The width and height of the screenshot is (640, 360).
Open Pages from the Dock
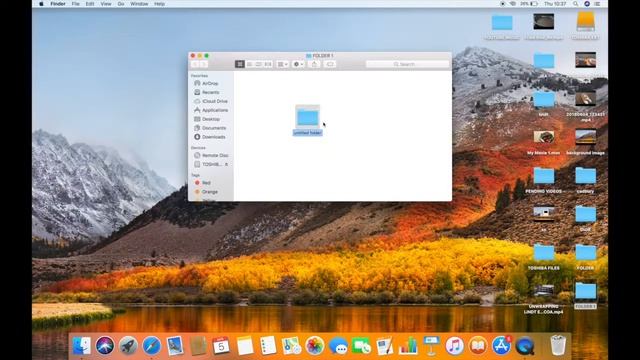(x=384, y=346)
